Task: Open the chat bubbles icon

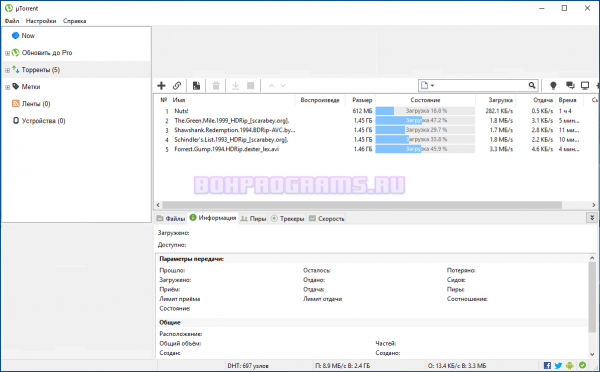Action: pyautogui.click(x=570, y=86)
